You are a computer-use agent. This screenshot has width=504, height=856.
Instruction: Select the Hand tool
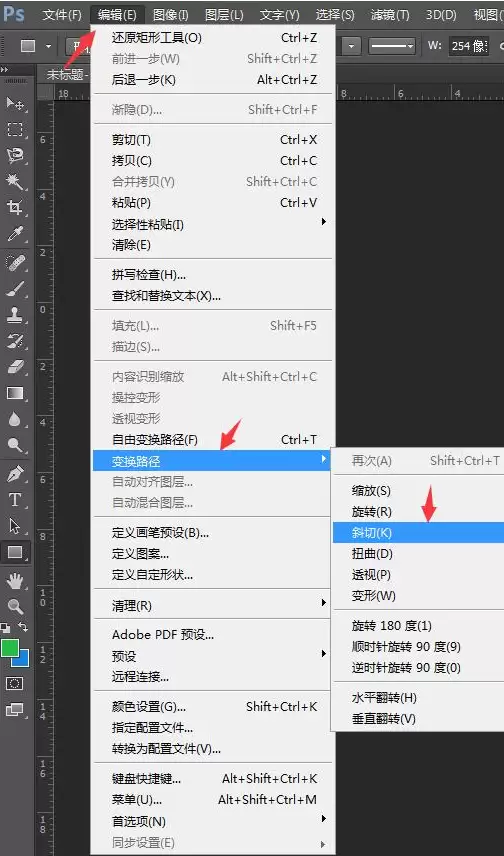point(15,581)
